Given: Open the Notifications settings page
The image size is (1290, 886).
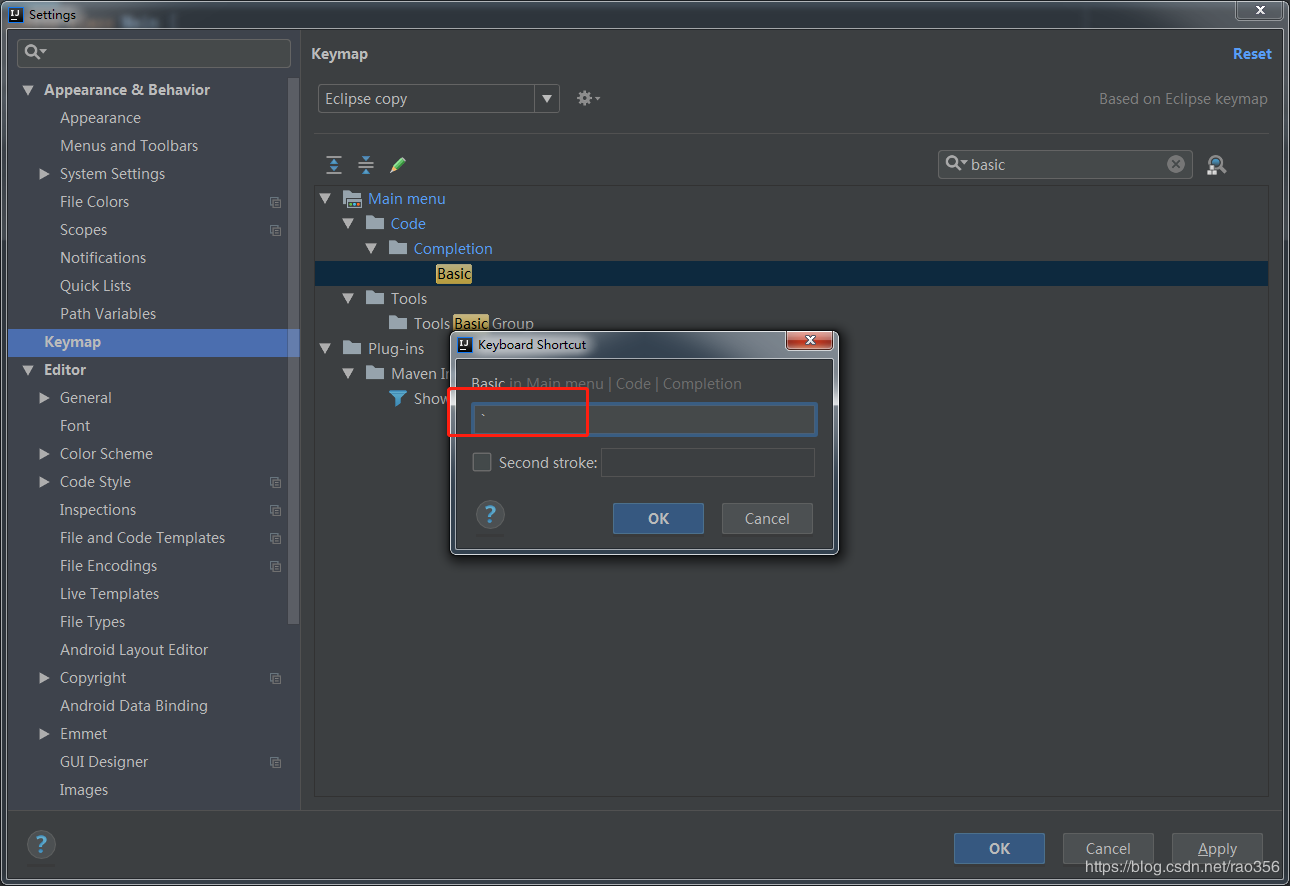Looking at the screenshot, I should pyautogui.click(x=103, y=258).
